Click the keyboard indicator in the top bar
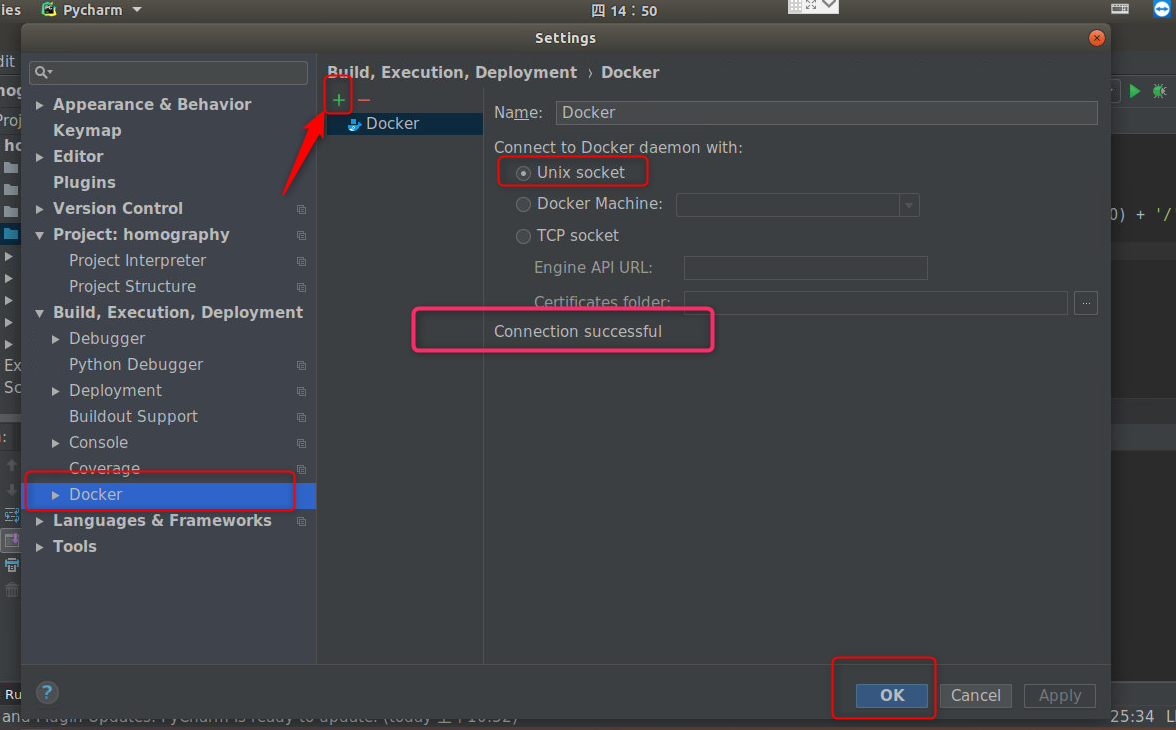1176x730 pixels. coord(1120,9)
